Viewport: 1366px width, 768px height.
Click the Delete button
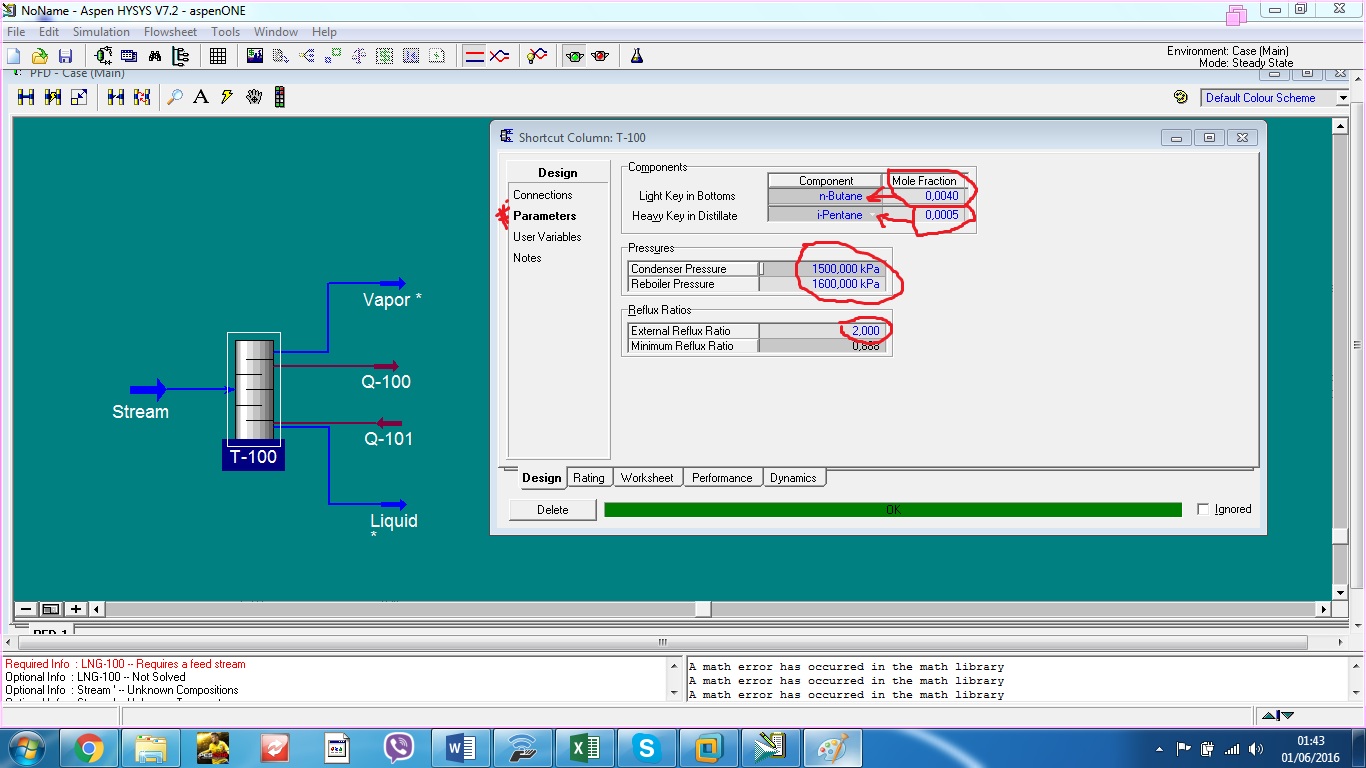[552, 510]
